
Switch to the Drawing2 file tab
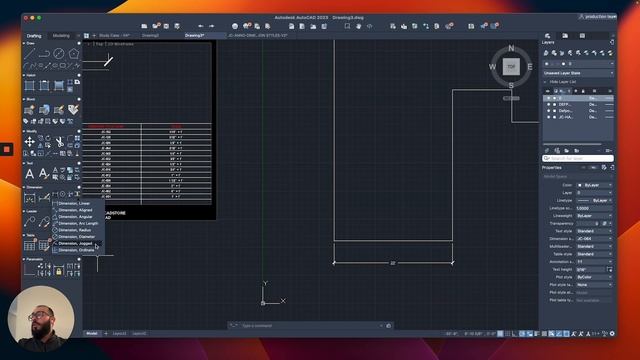(x=150, y=36)
